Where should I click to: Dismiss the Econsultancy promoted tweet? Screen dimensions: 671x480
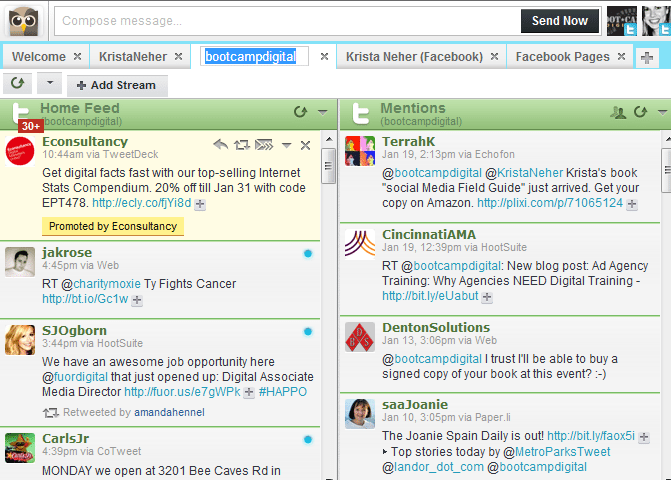306,146
